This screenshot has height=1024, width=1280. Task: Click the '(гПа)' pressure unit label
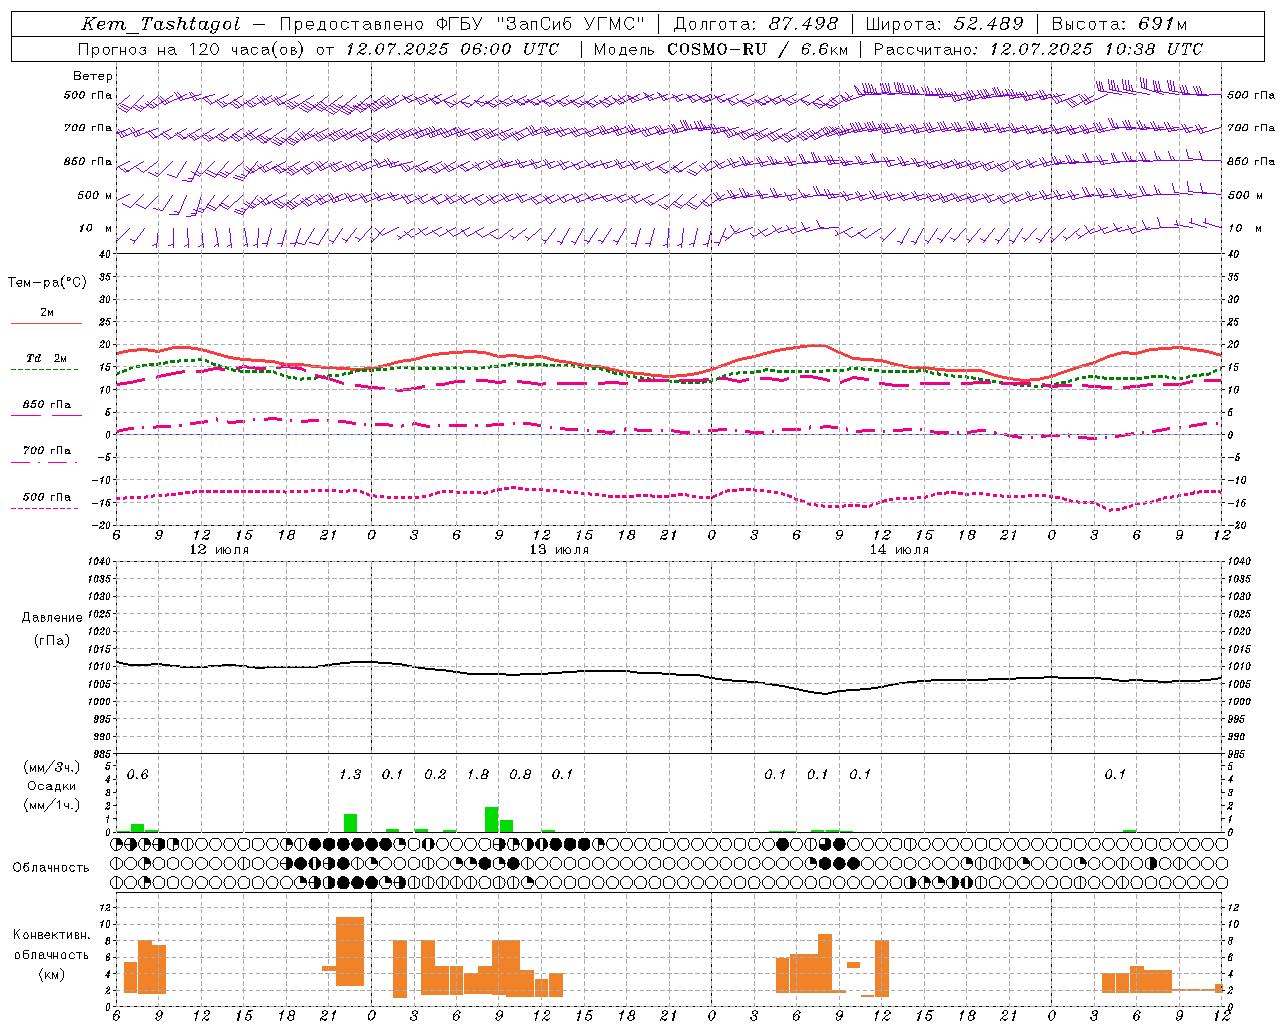52,641
